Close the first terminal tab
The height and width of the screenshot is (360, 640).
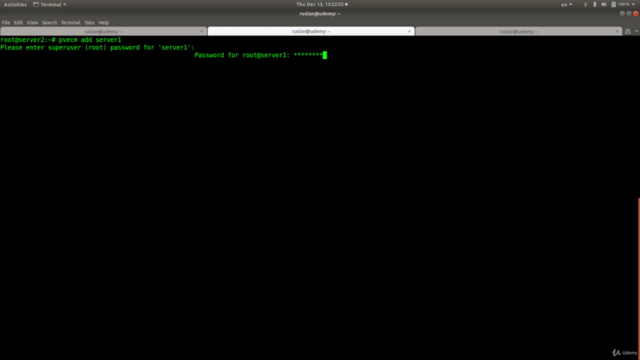(202, 31)
